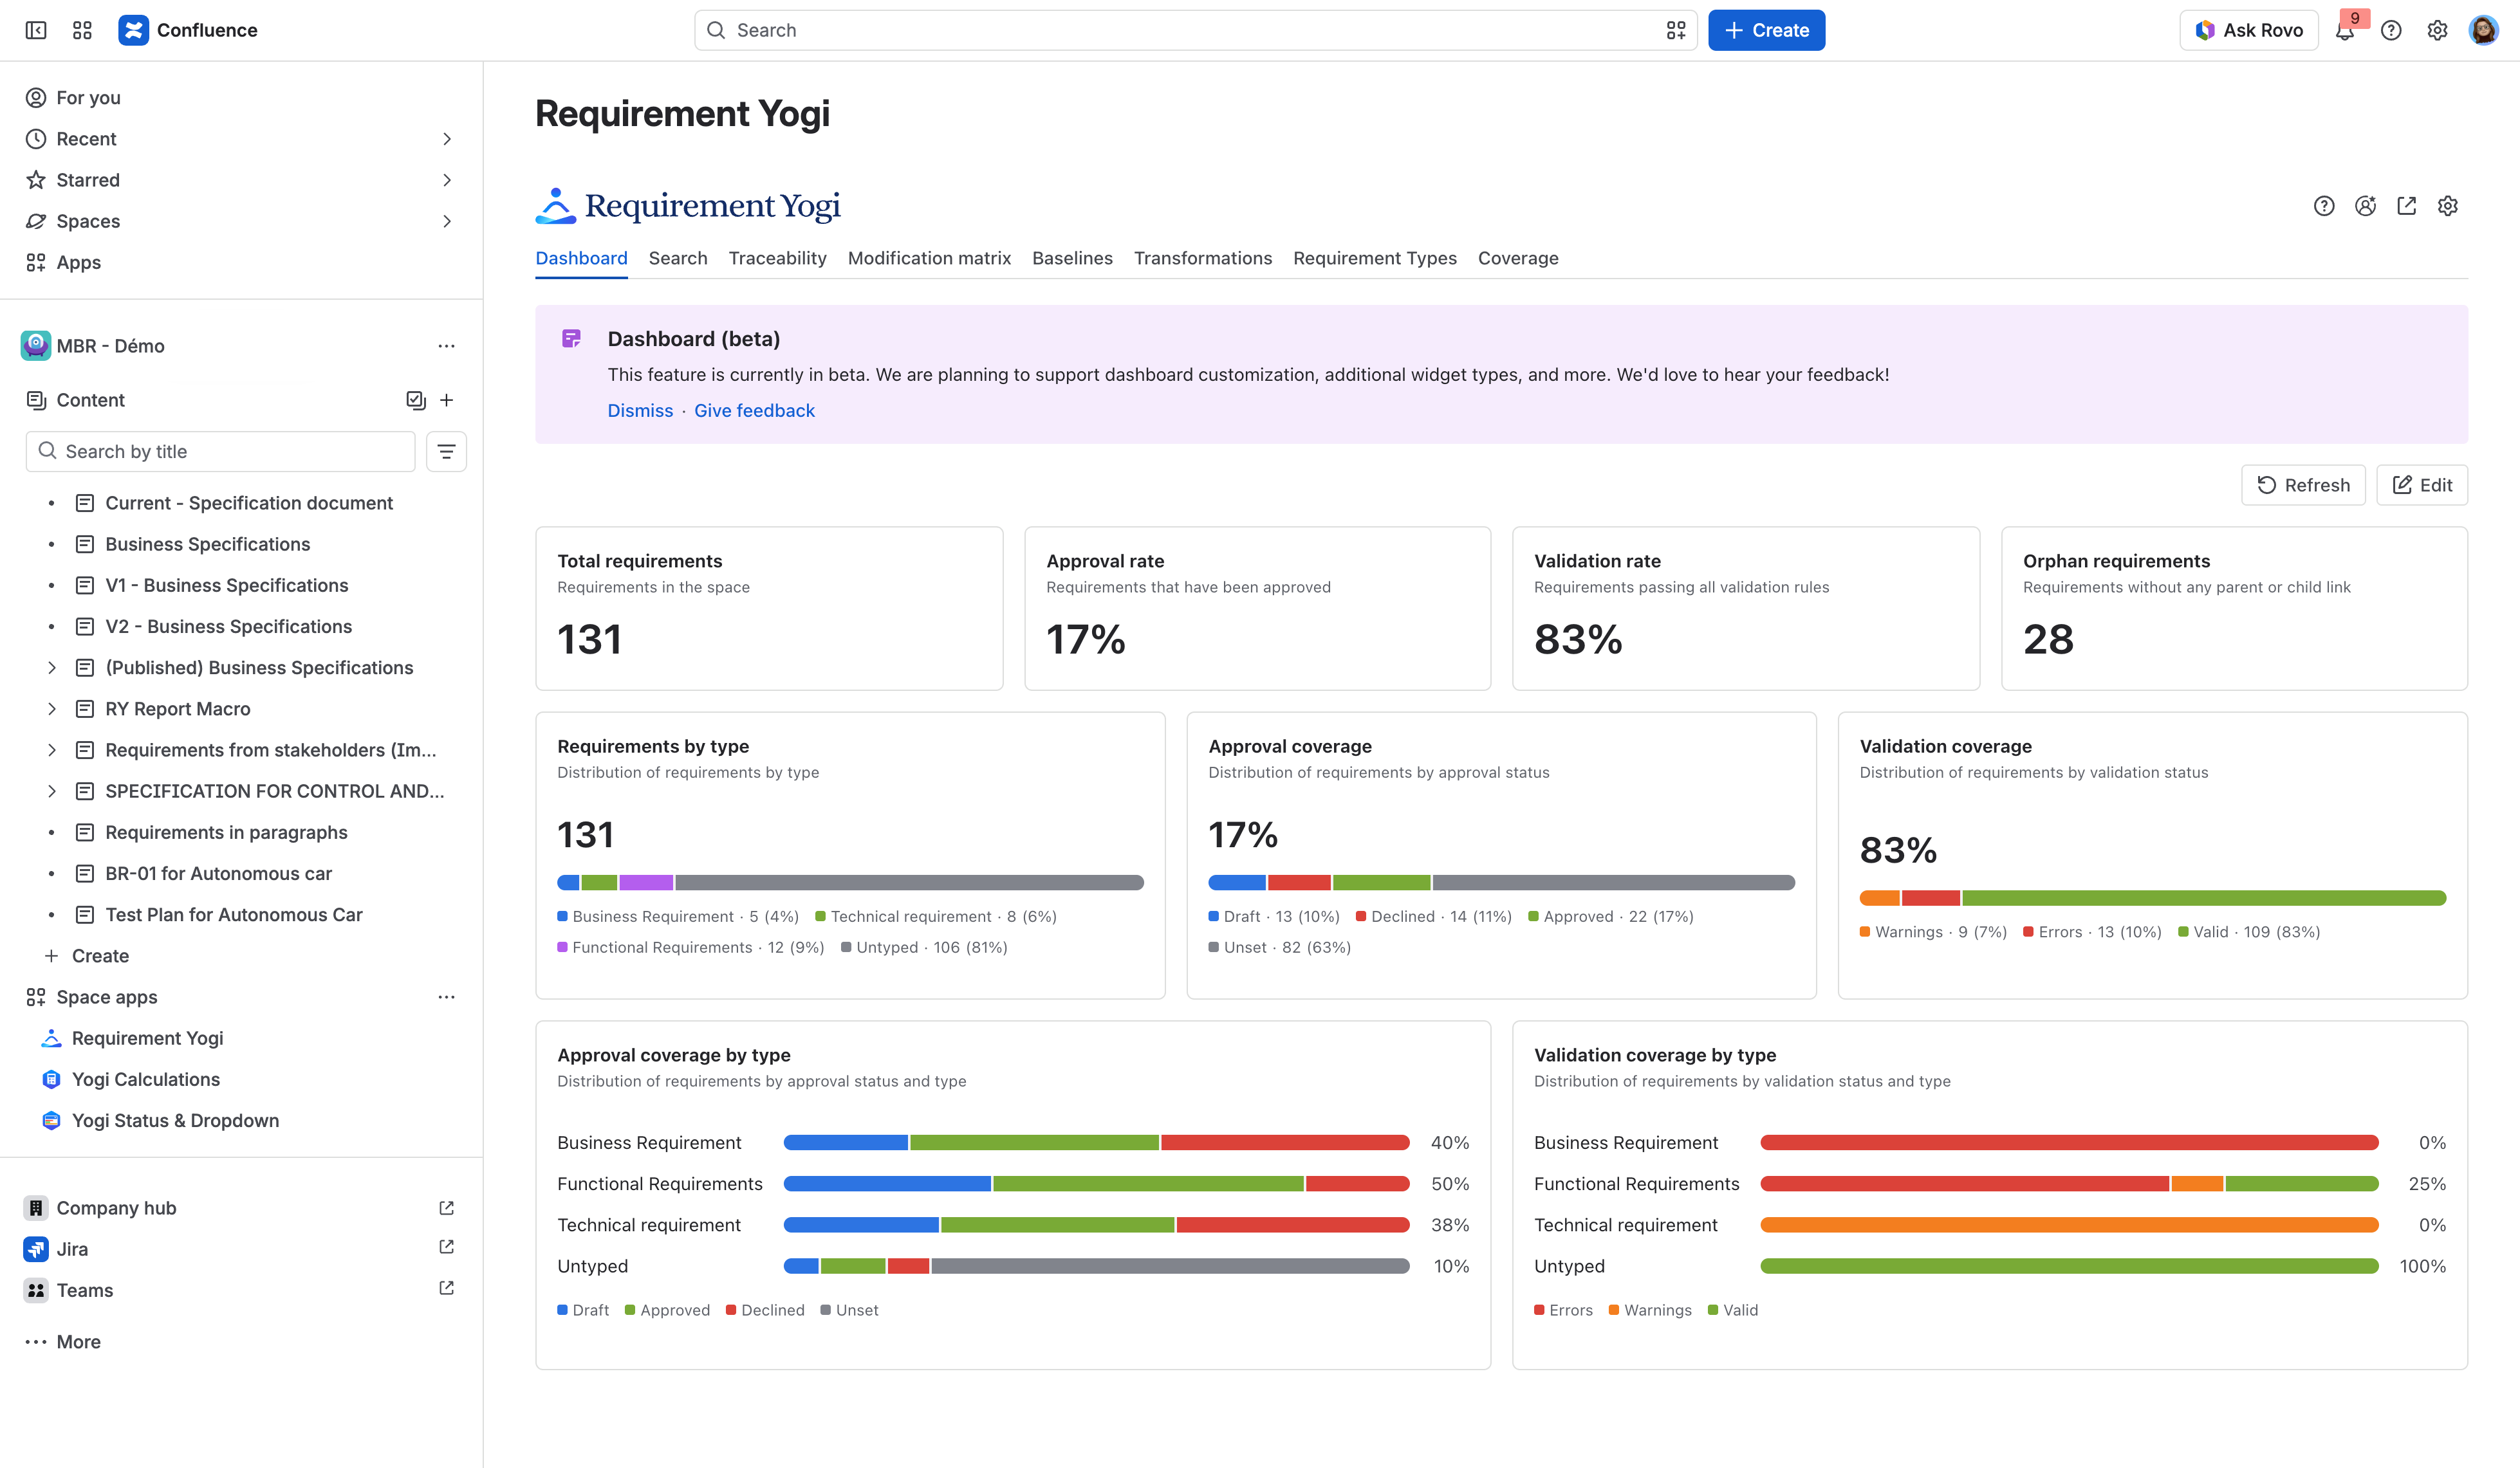Open Test Plan for Autonomous Car page
The width and height of the screenshot is (2520, 1468).
[x=234, y=915]
